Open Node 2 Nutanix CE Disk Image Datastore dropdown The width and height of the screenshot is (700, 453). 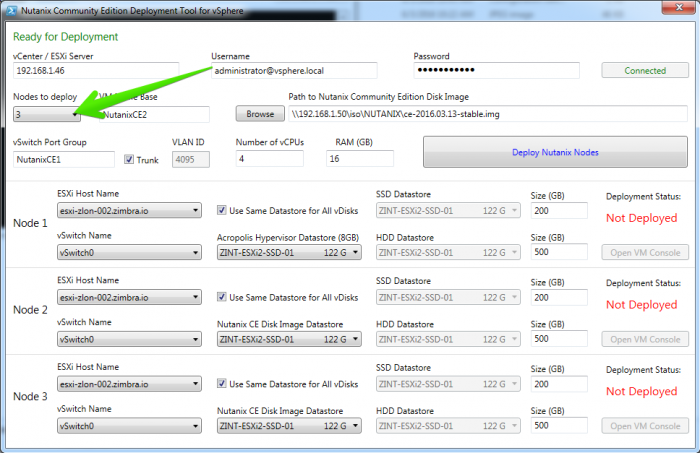[289, 339]
